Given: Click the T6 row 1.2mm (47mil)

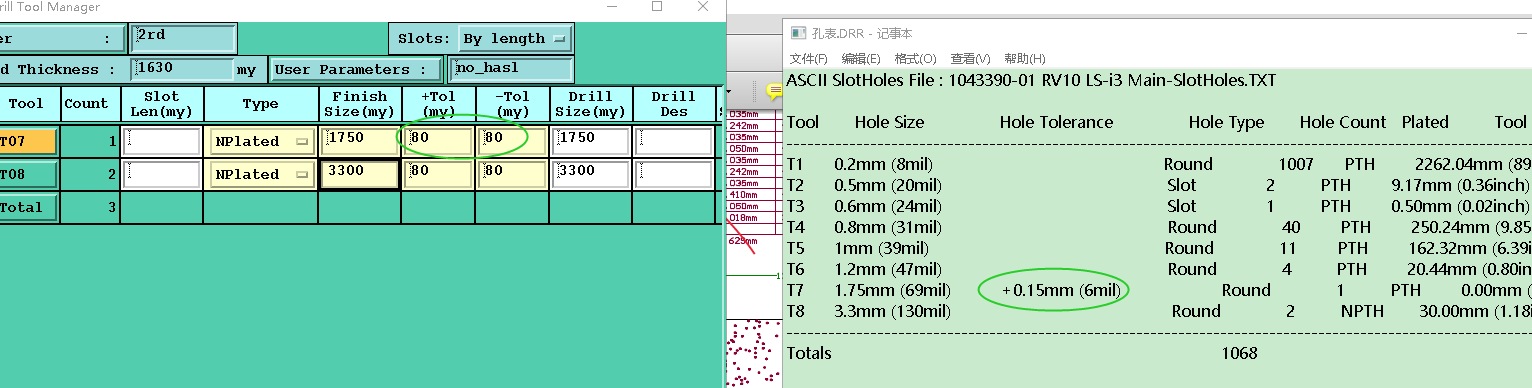Looking at the screenshot, I should coord(888,269).
